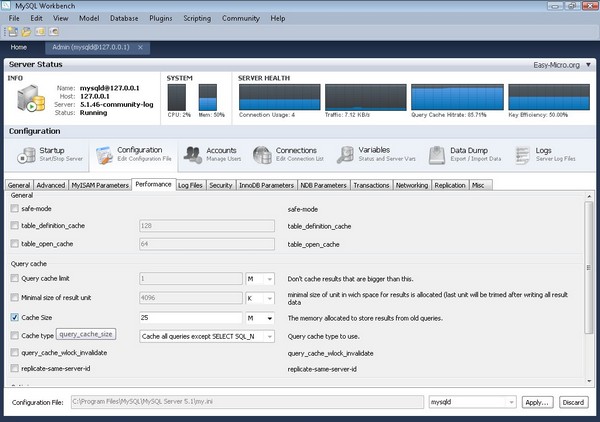The height and width of the screenshot is (422, 600).
Task: Switch to the Replication tab
Action: point(450,185)
